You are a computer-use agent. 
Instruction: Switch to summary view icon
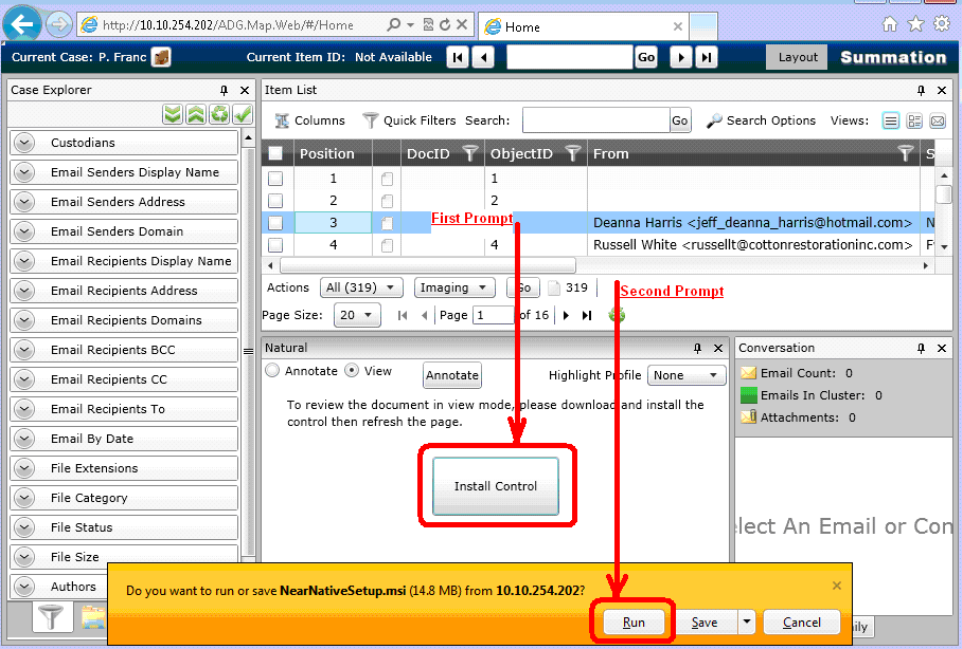click(914, 121)
